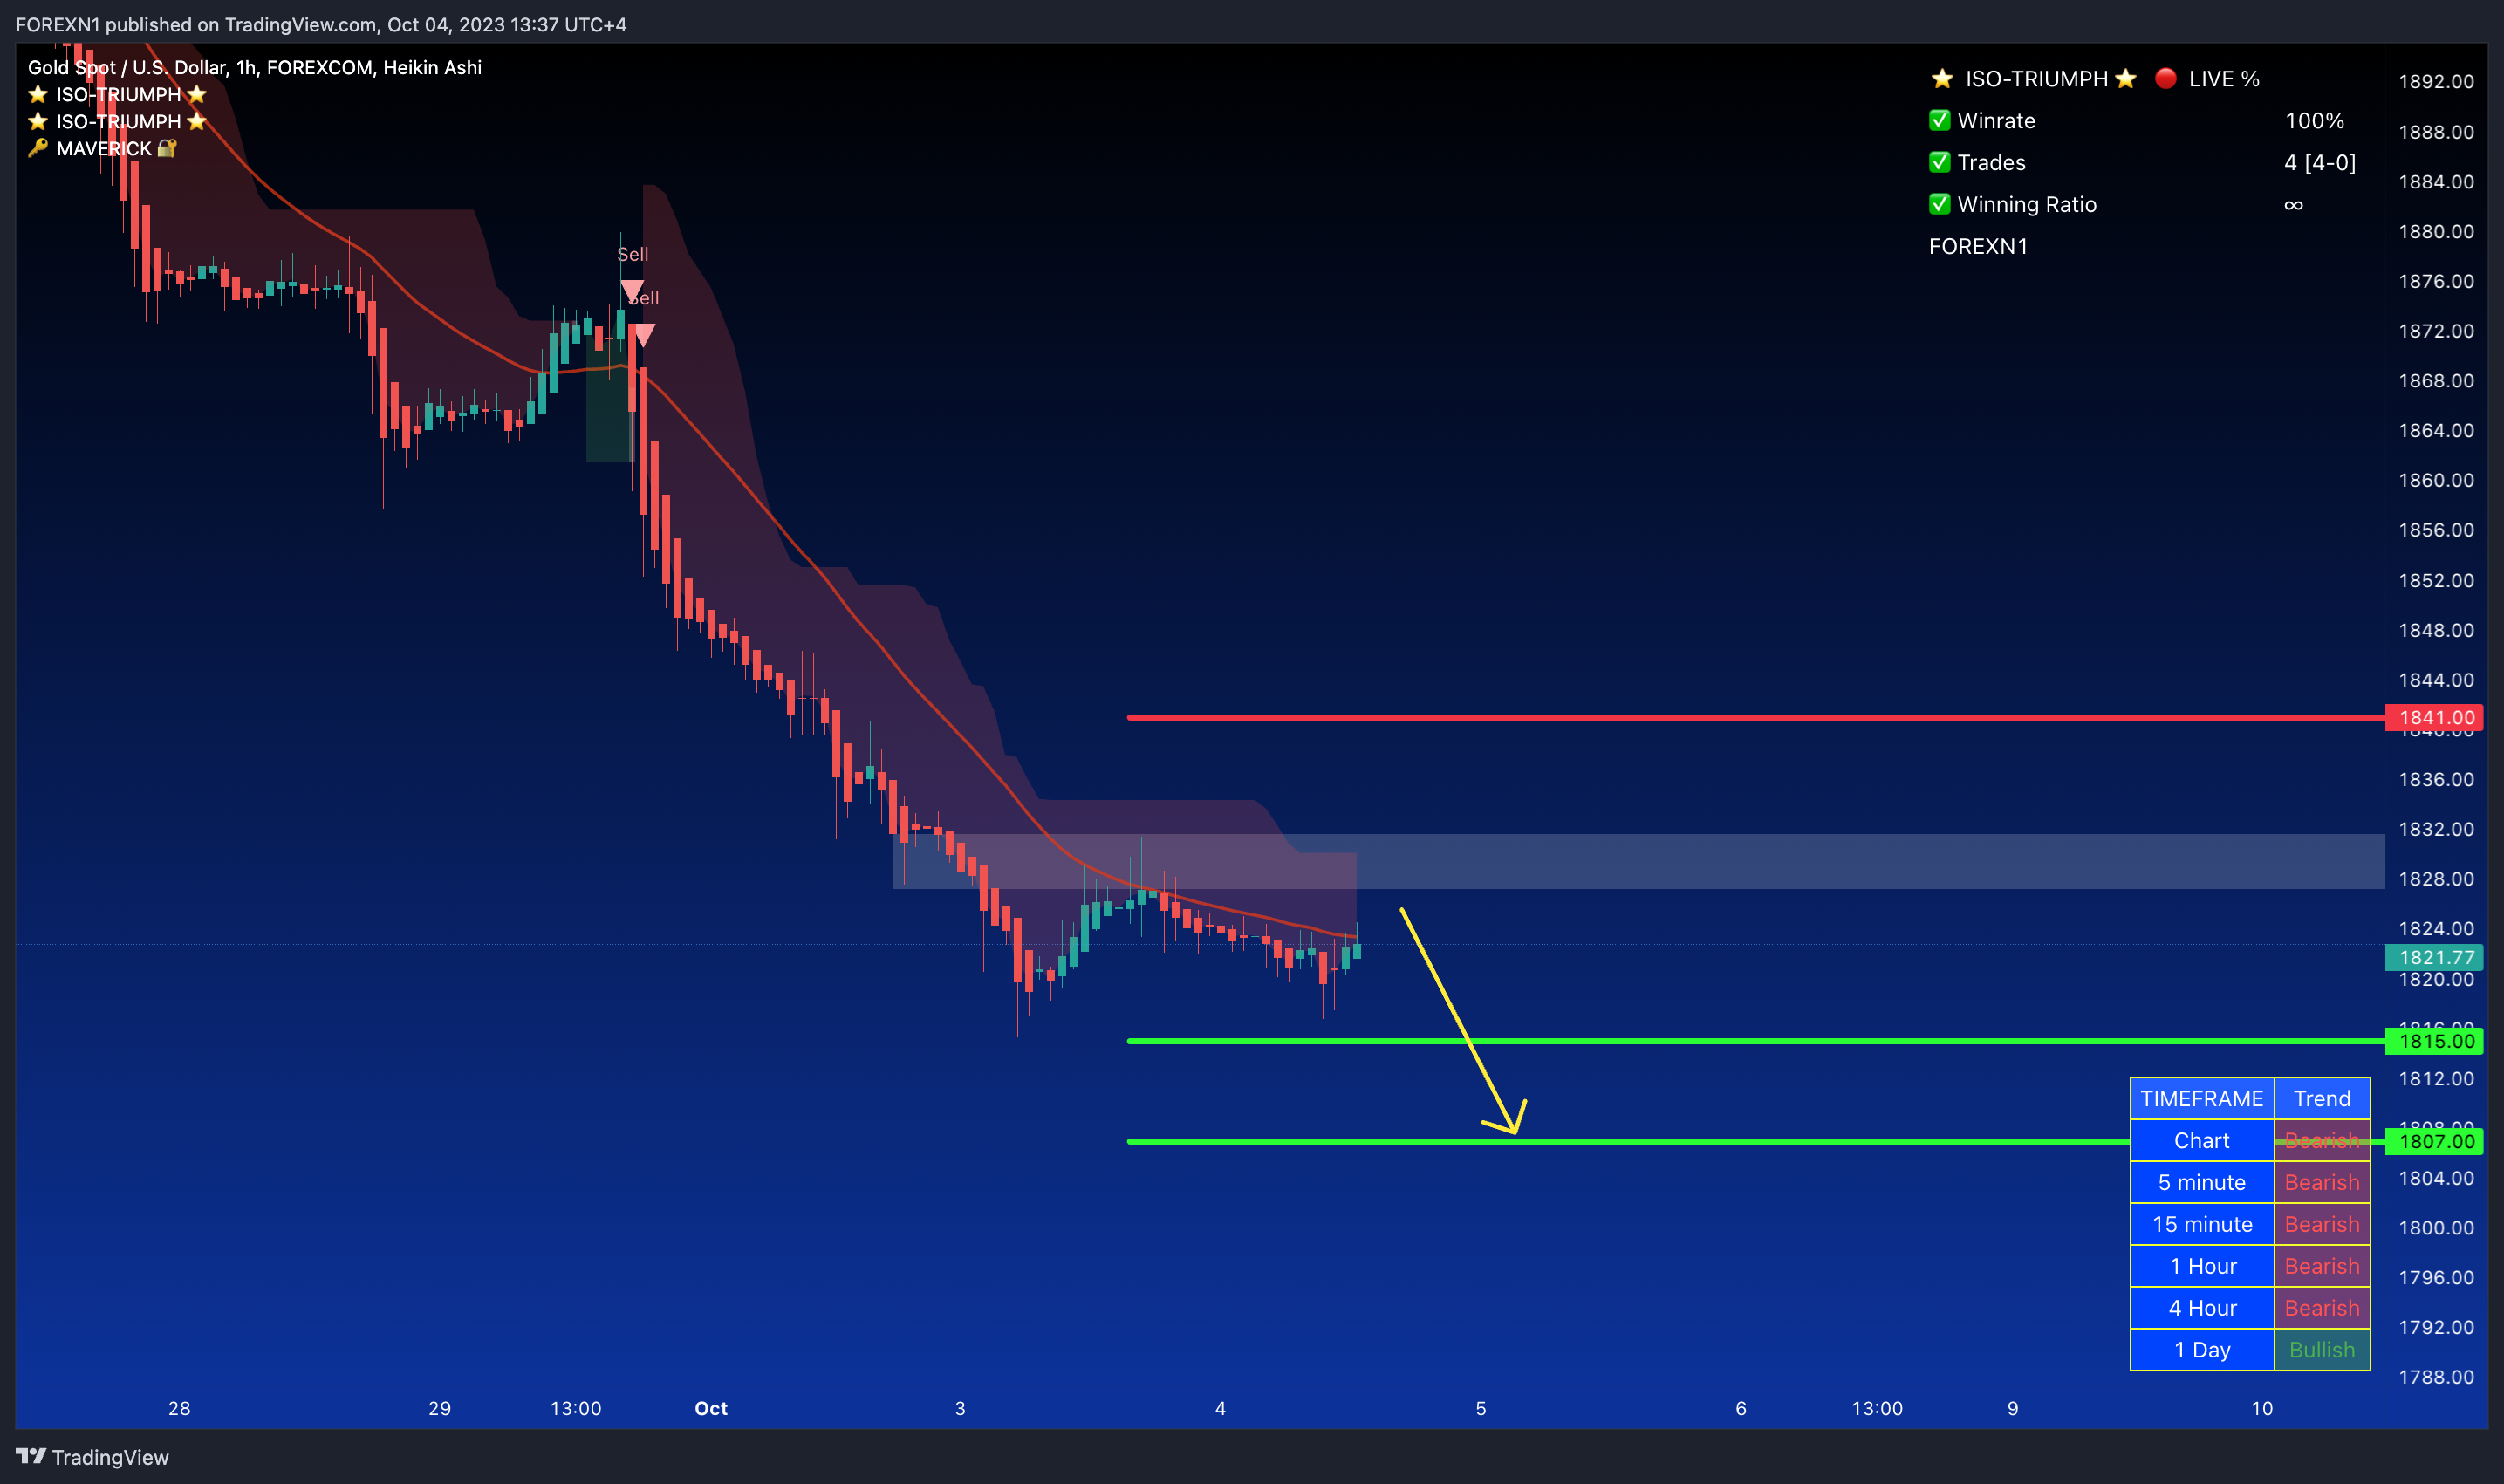The height and width of the screenshot is (1484, 2504).
Task: Click the Trades green checkmark icon
Action: (x=1939, y=162)
